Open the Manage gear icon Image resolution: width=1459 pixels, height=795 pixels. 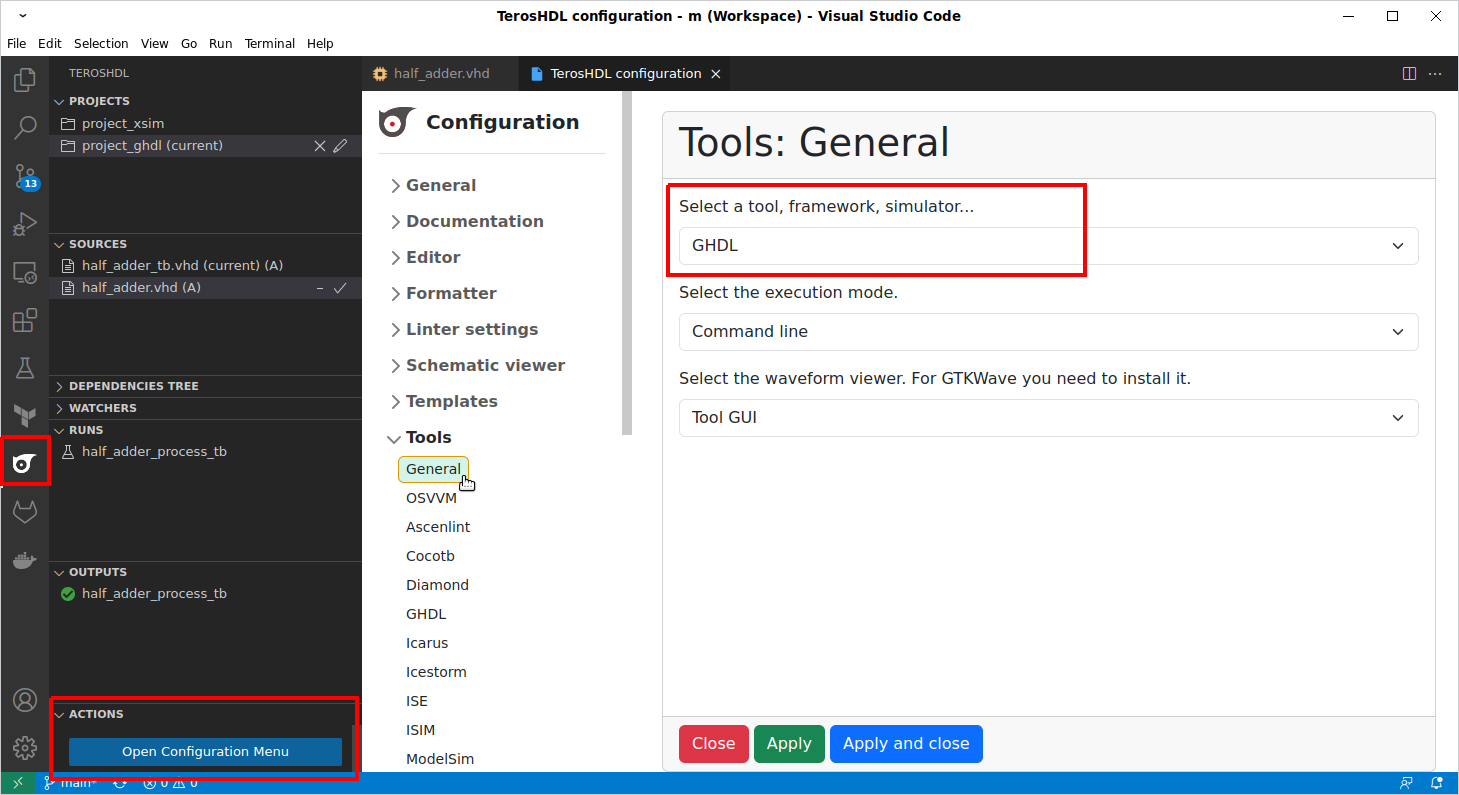[x=25, y=748]
